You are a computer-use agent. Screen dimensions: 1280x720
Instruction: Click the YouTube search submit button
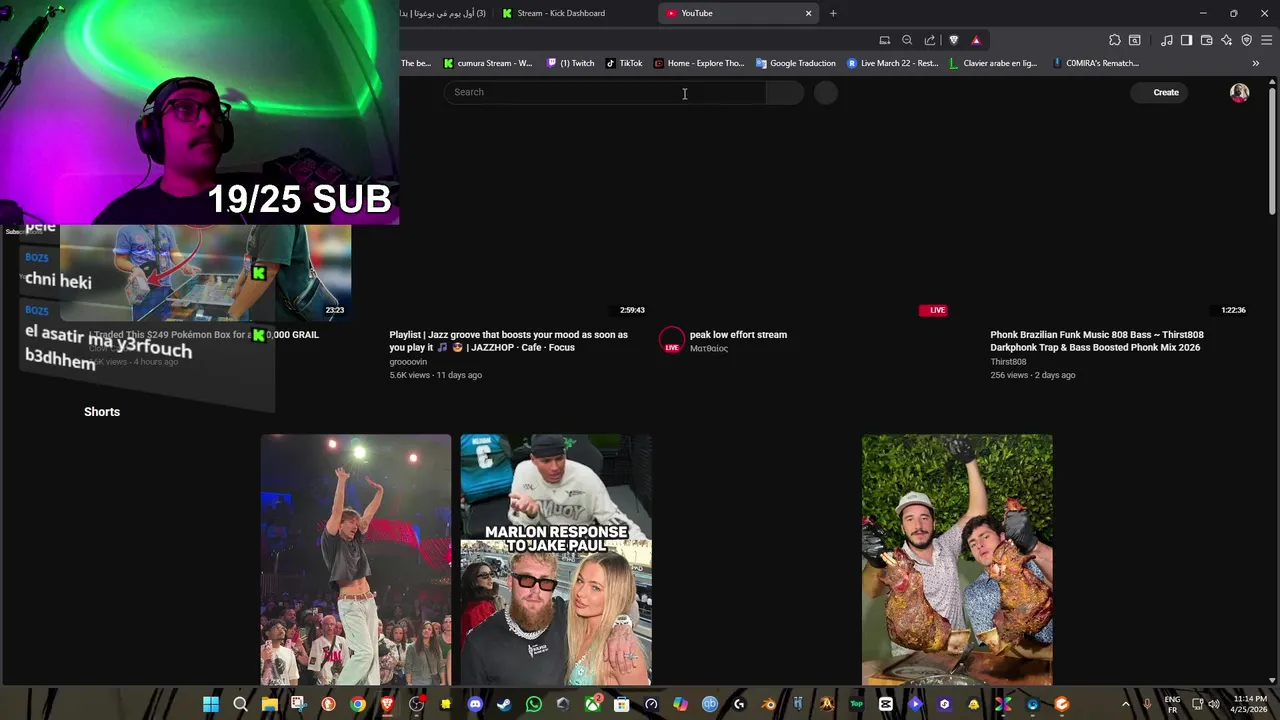pyautogui.click(x=785, y=92)
